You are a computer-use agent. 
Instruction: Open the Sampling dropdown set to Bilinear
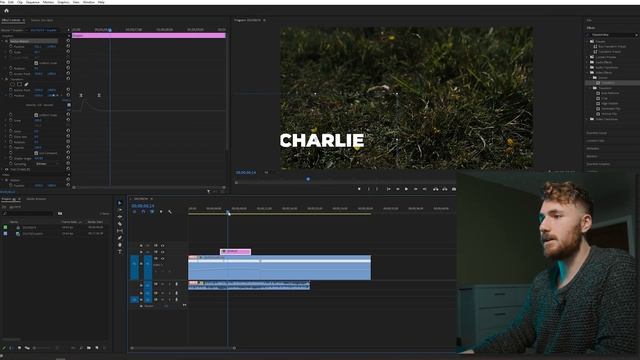pyautogui.click(x=47, y=164)
